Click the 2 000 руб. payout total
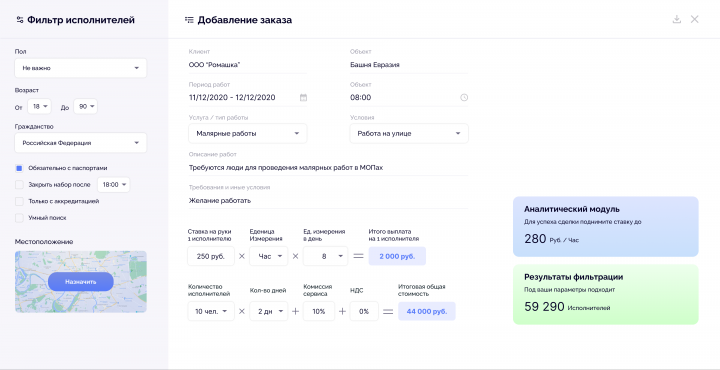This screenshot has height=370, width=720. (x=397, y=256)
